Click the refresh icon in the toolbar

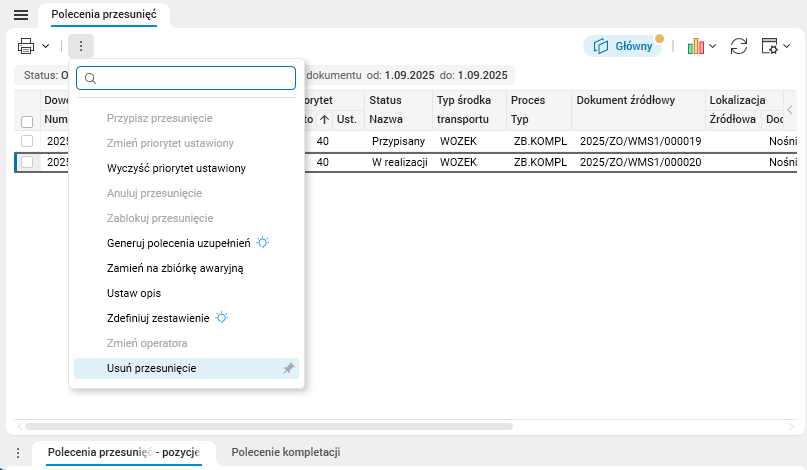[739, 46]
